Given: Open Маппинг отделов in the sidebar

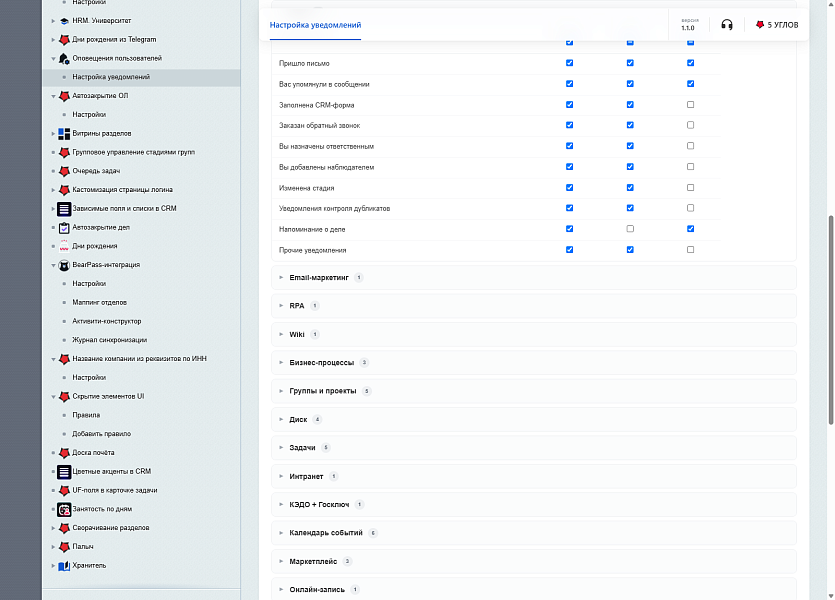Looking at the screenshot, I should 100,302.
